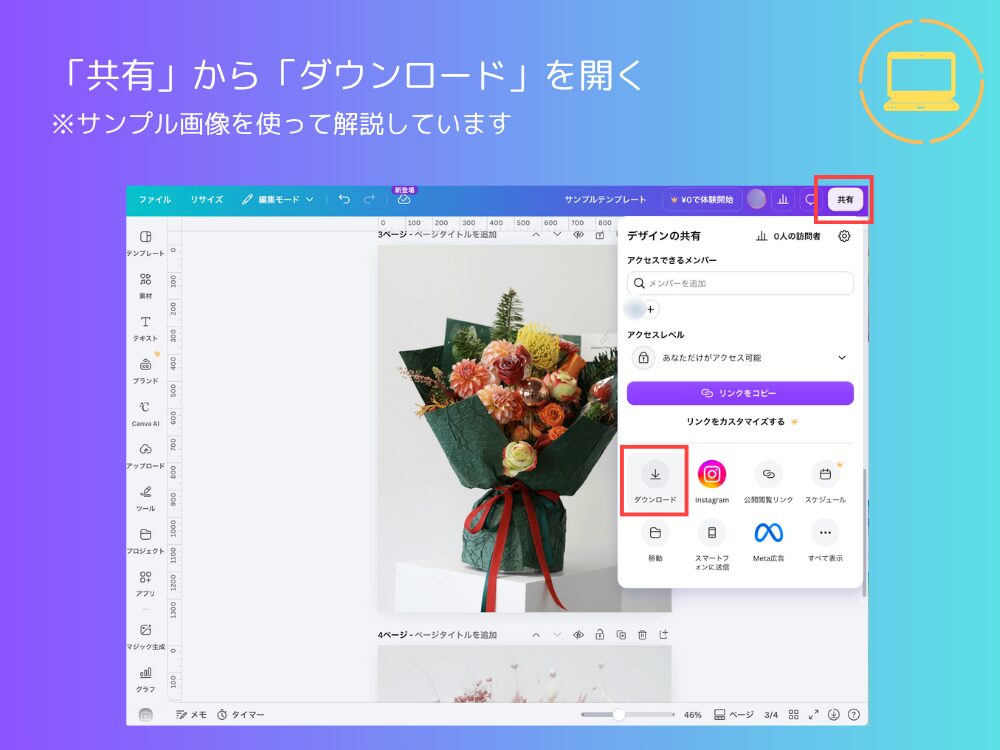Open the ファイル menu
The height and width of the screenshot is (750, 1000).
pyautogui.click(x=154, y=200)
